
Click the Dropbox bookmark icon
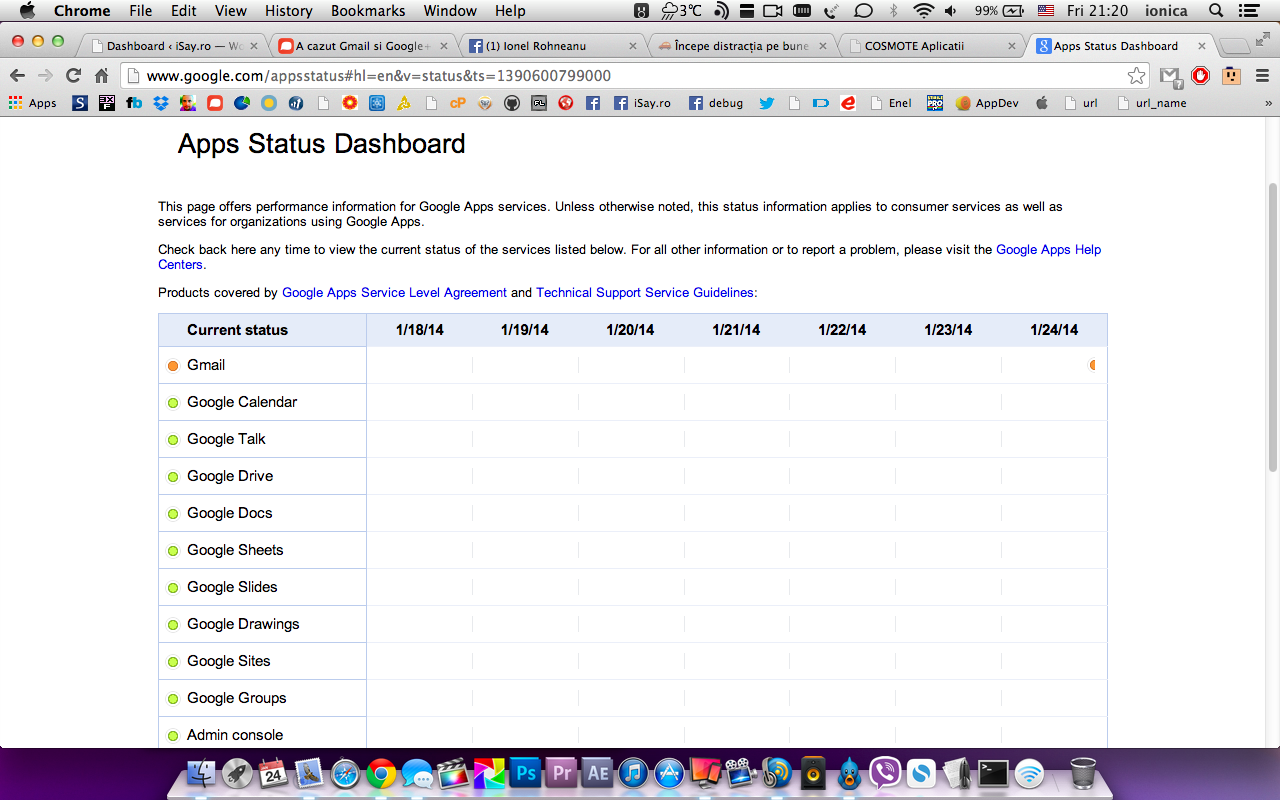click(x=160, y=103)
